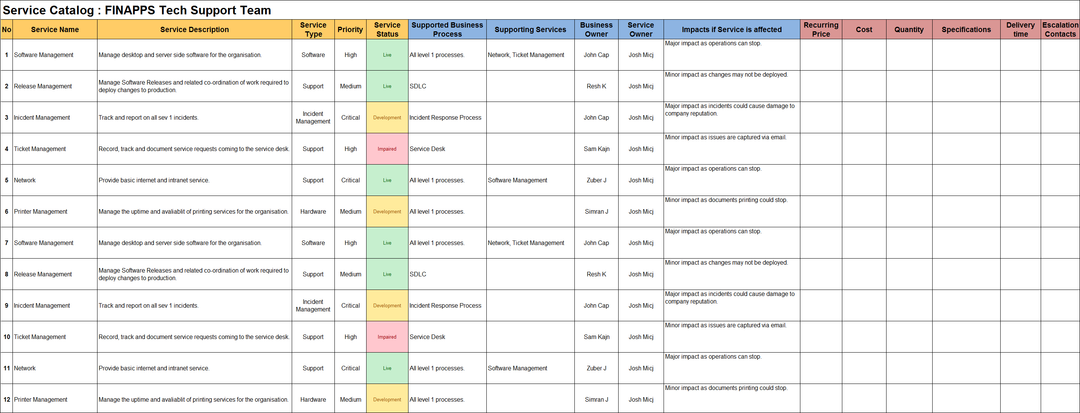Select "Network, Ticket Management" cell in row 7
The width and height of the screenshot is (1080, 413).
[529, 243]
